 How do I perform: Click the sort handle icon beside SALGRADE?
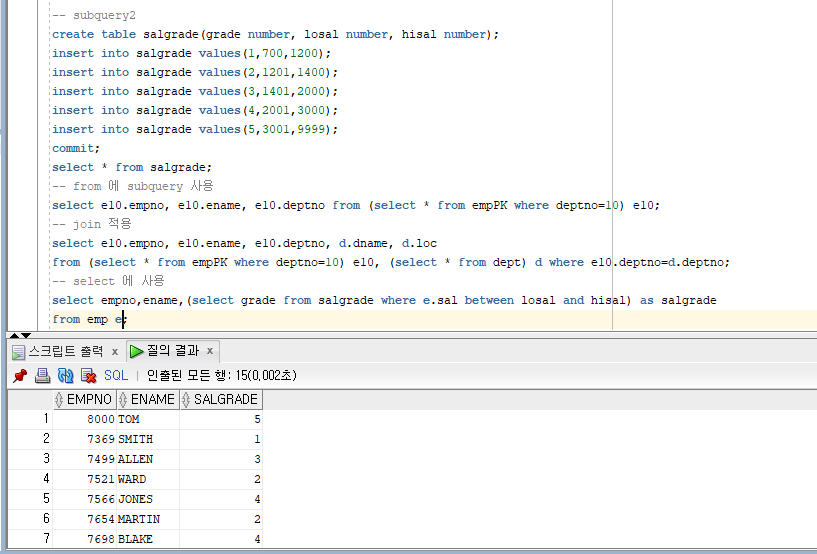(186, 400)
